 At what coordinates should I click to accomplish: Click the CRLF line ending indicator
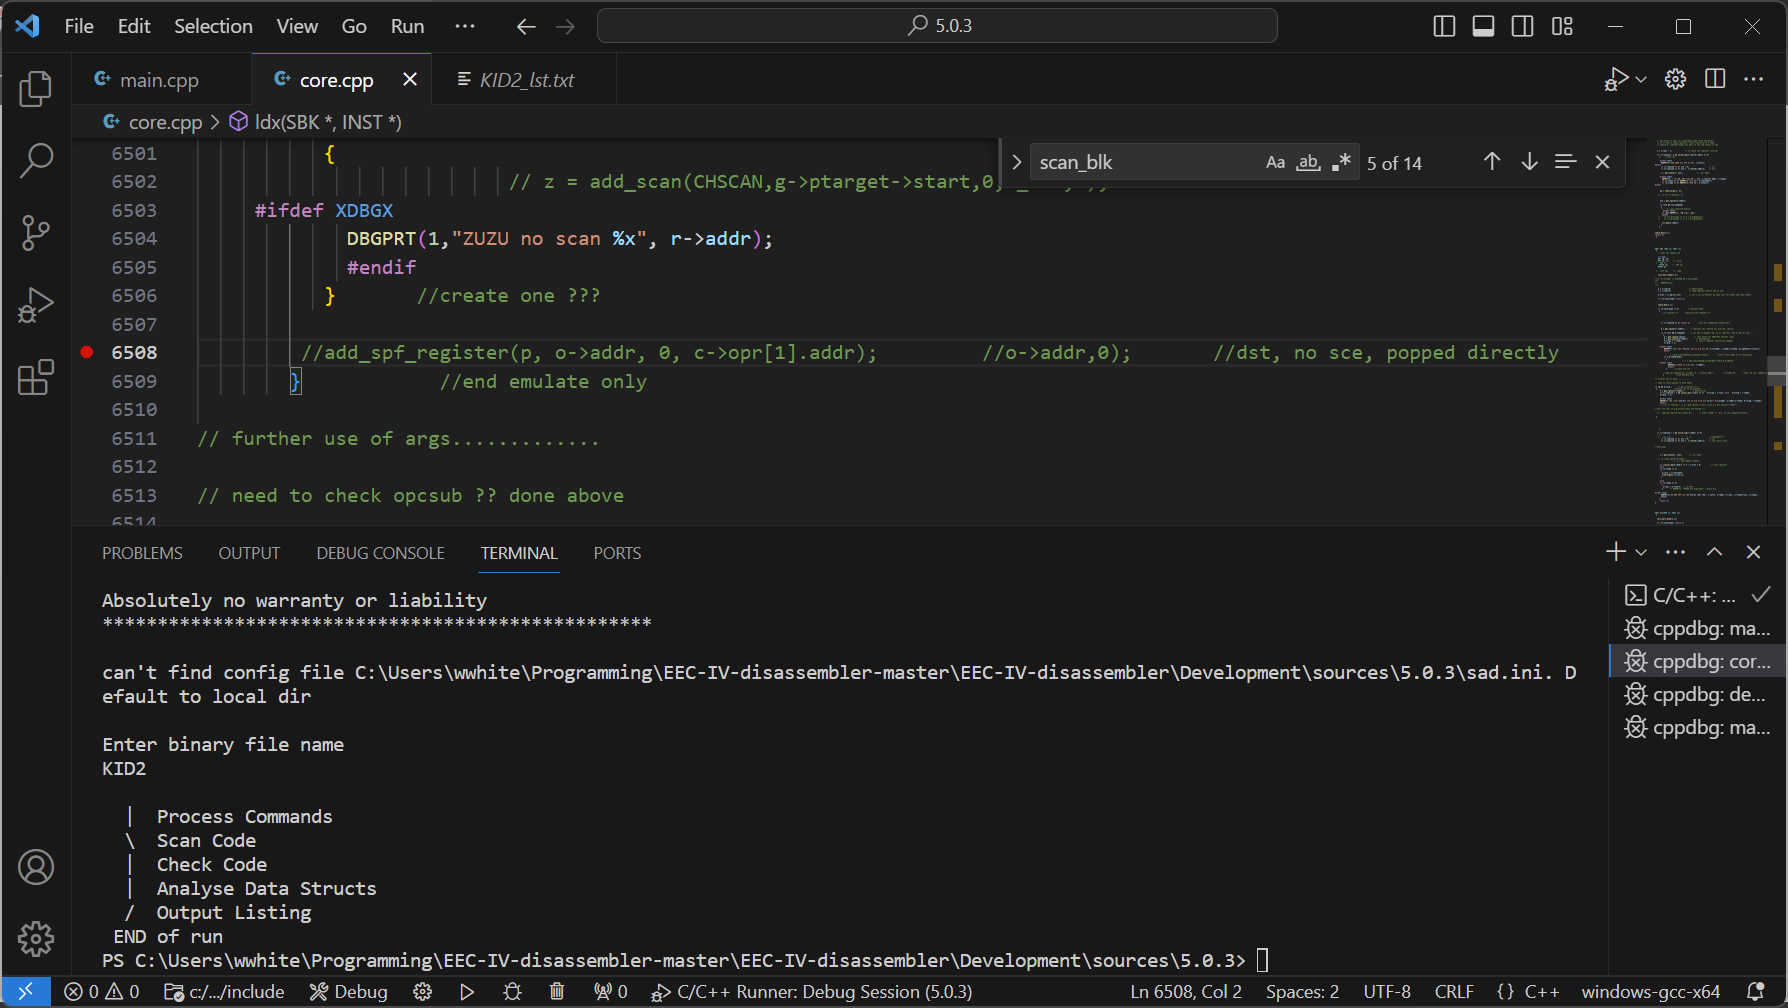click(1454, 991)
